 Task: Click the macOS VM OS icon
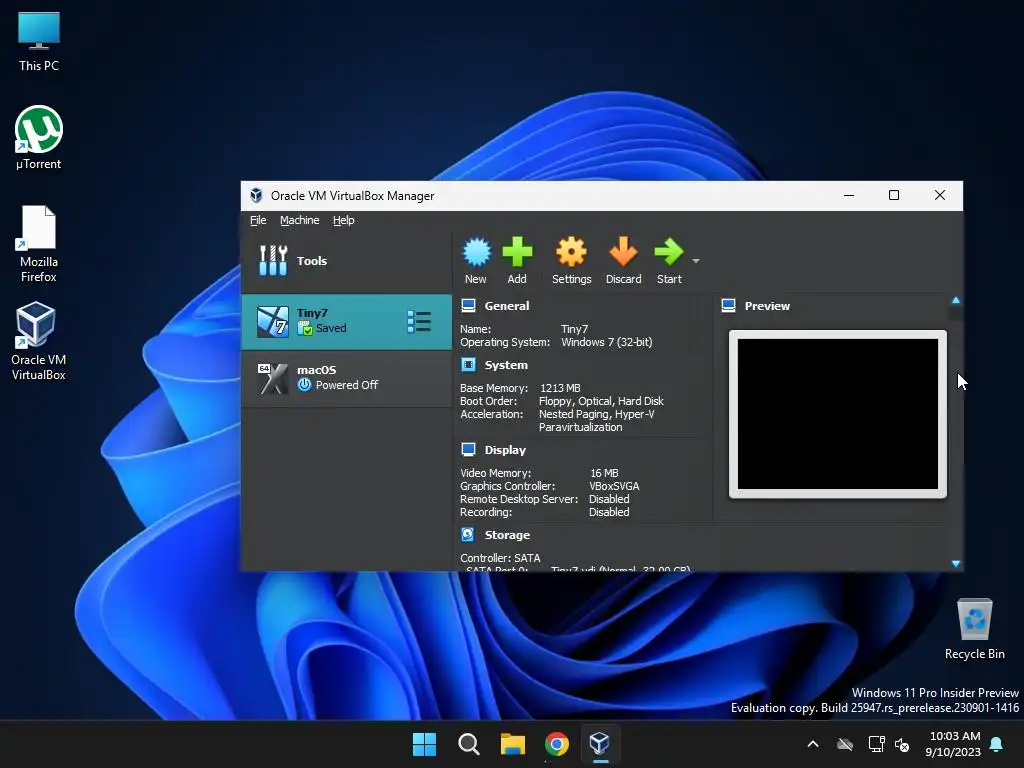coord(272,379)
